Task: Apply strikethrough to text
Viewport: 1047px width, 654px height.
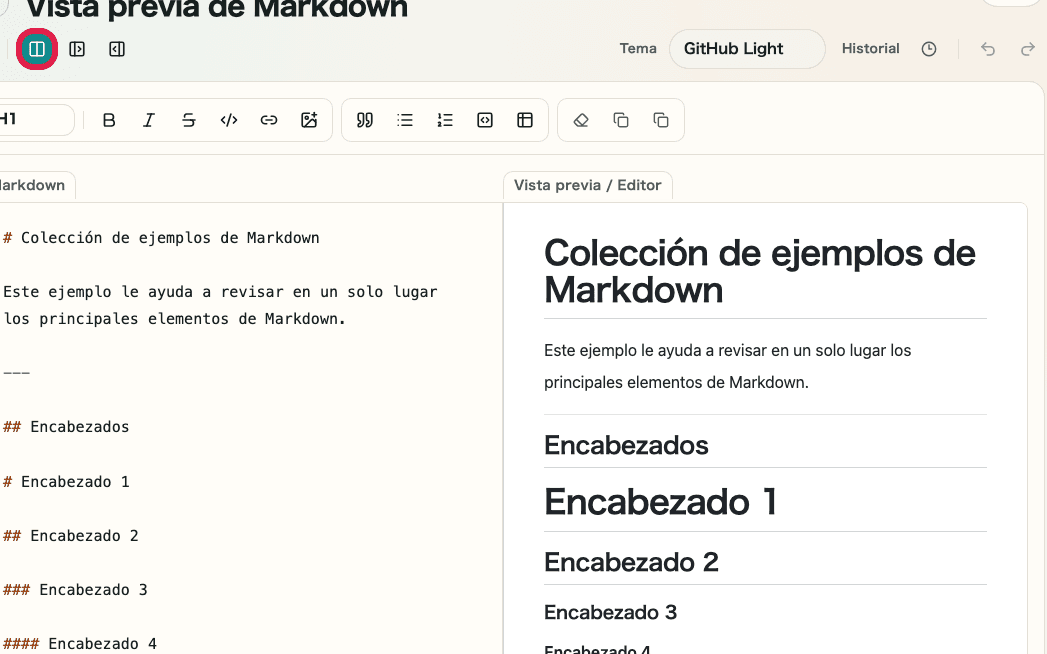Action: point(189,120)
